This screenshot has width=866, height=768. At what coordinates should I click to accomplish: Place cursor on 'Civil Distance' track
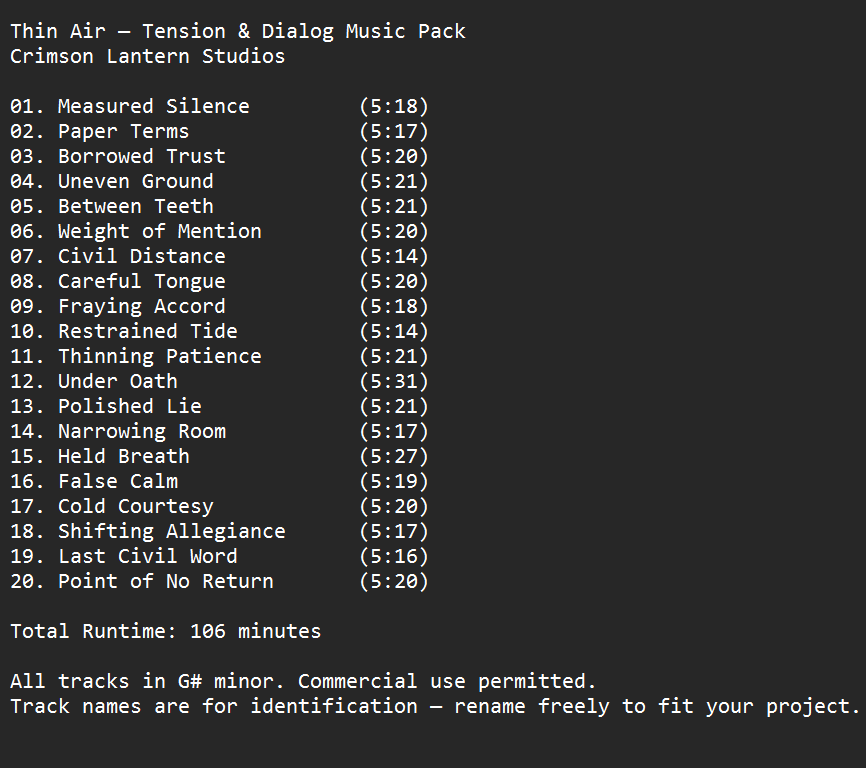[x=141, y=256]
